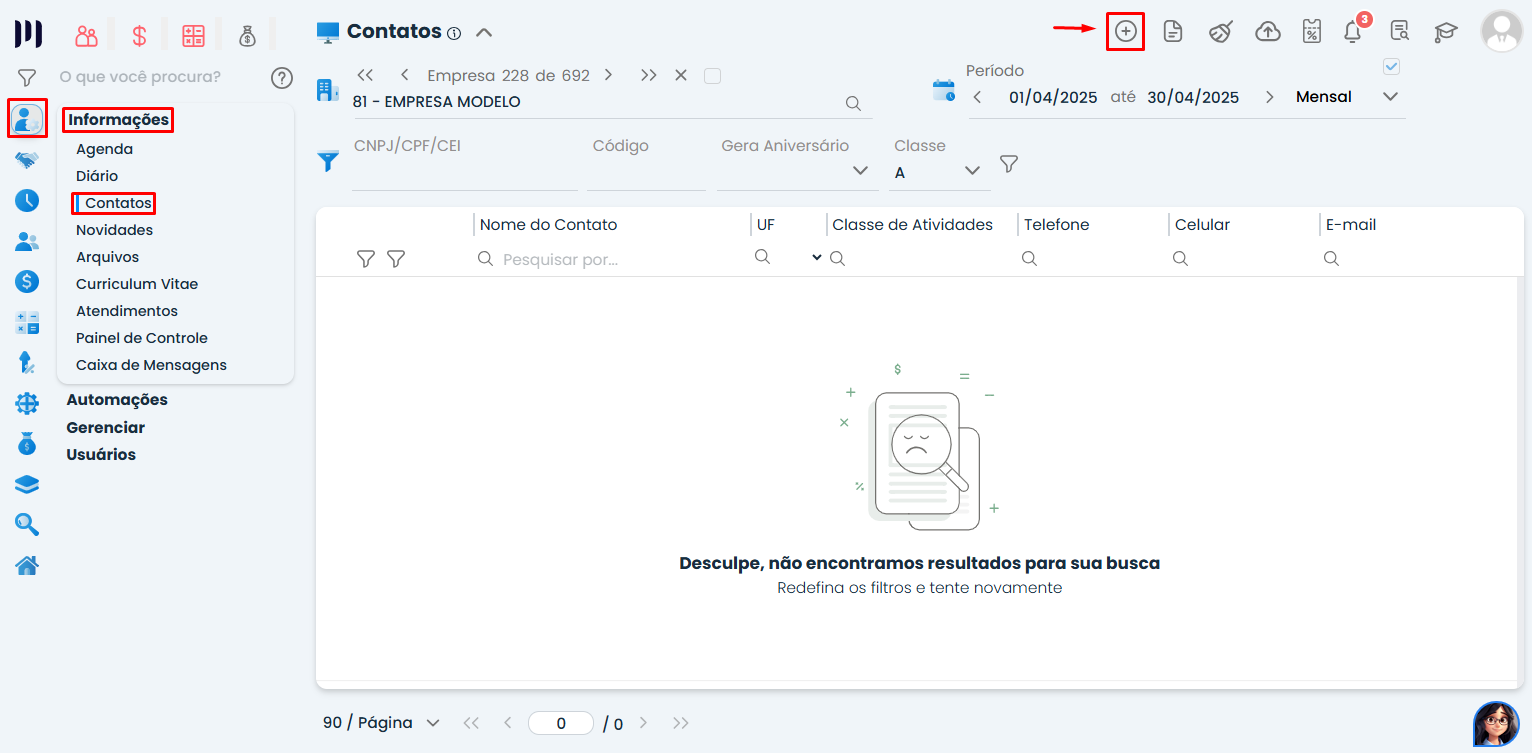Select Novidades in the side menu
The height and width of the screenshot is (753, 1532).
coord(114,230)
